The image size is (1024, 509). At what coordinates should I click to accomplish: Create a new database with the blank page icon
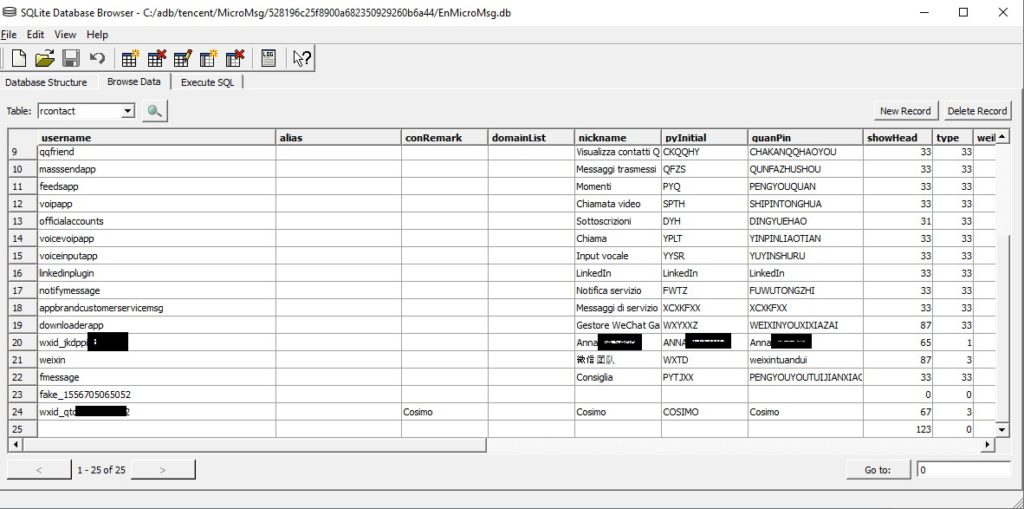tap(19, 59)
